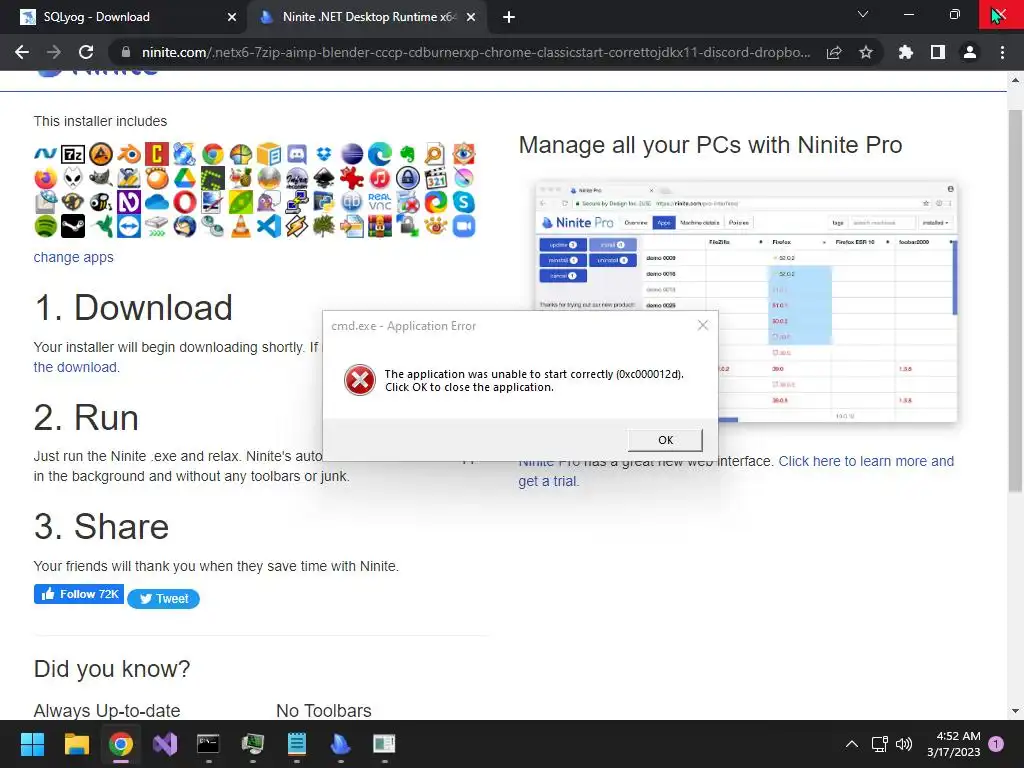Click the Opera app icon
1024x768 pixels.
[x=184, y=202]
